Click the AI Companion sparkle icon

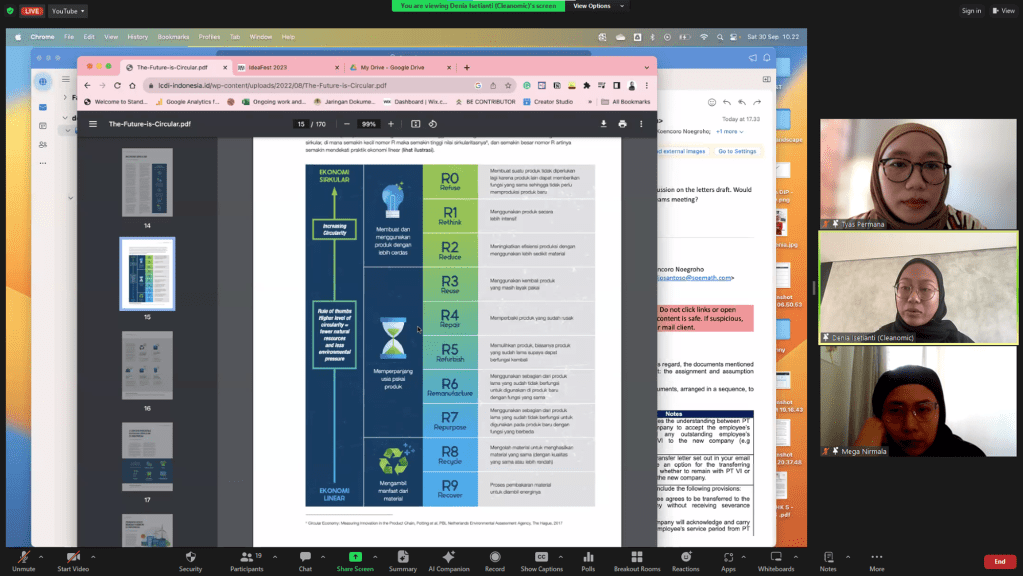pyautogui.click(x=448, y=557)
